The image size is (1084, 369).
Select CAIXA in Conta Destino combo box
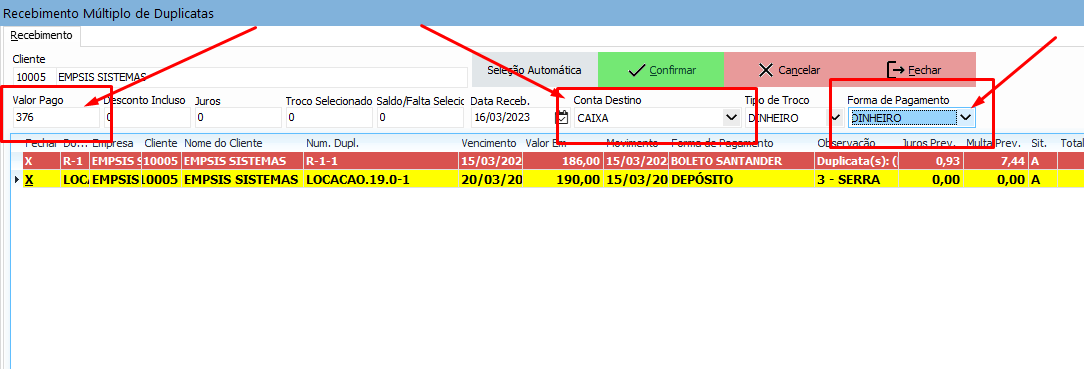click(x=648, y=117)
